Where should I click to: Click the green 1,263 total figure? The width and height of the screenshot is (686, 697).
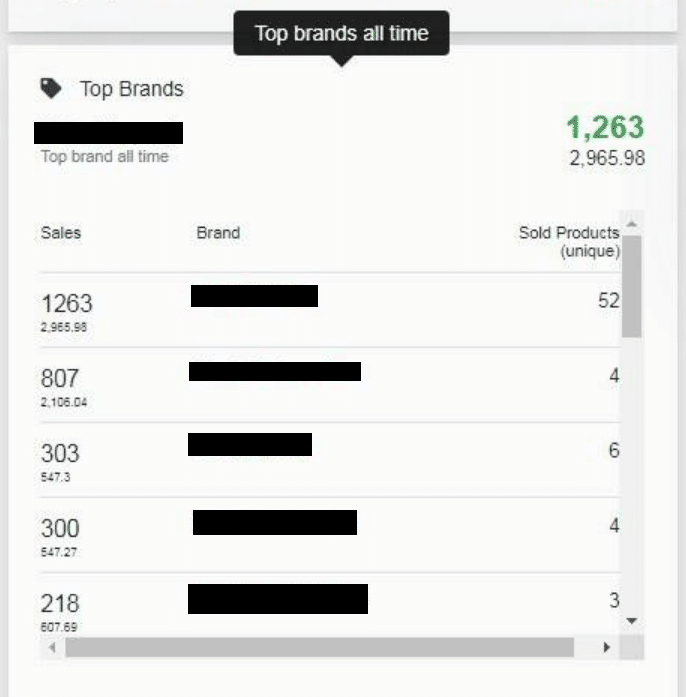(x=606, y=127)
